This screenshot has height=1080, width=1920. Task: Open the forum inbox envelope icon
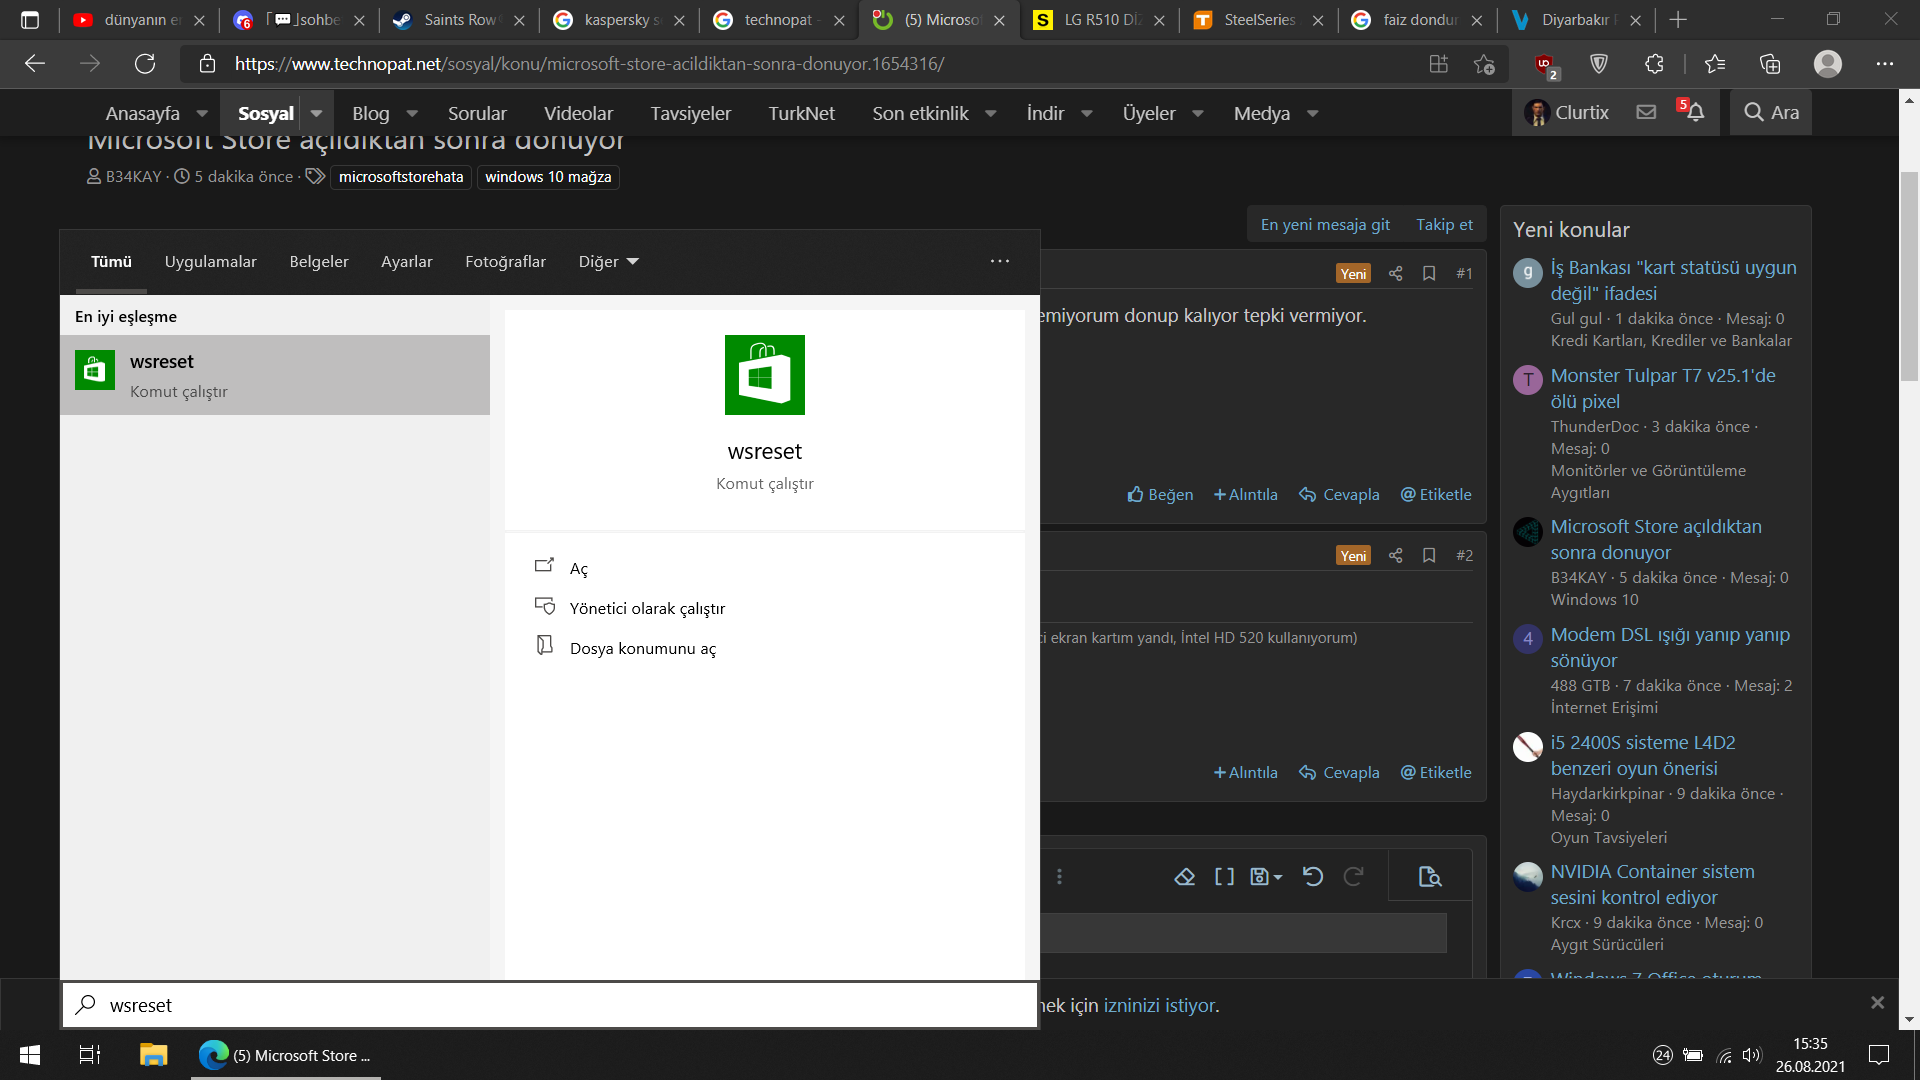click(1646, 113)
